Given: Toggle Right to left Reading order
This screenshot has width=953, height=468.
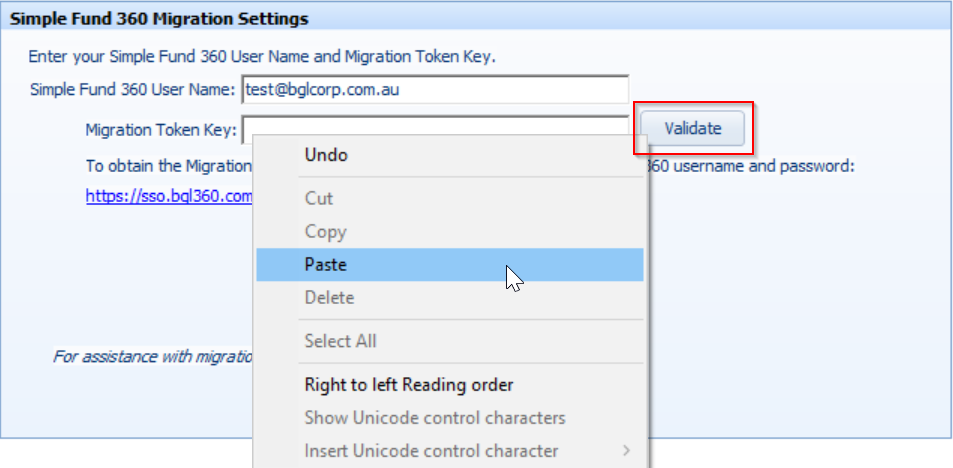Looking at the screenshot, I should (x=450, y=385).
